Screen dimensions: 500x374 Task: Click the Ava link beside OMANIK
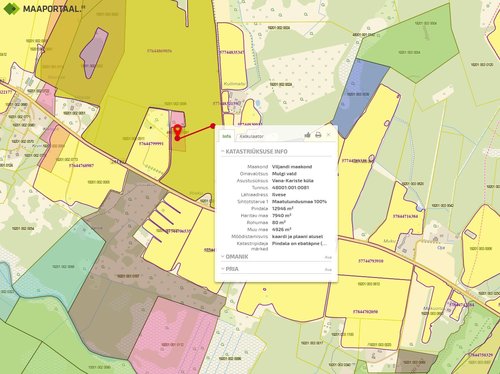tap(328, 257)
